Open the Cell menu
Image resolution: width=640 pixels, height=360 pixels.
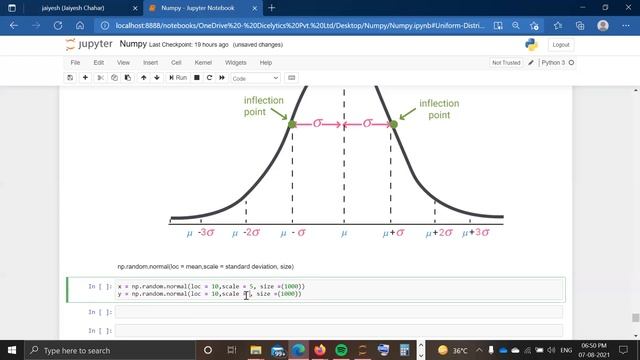click(176, 62)
